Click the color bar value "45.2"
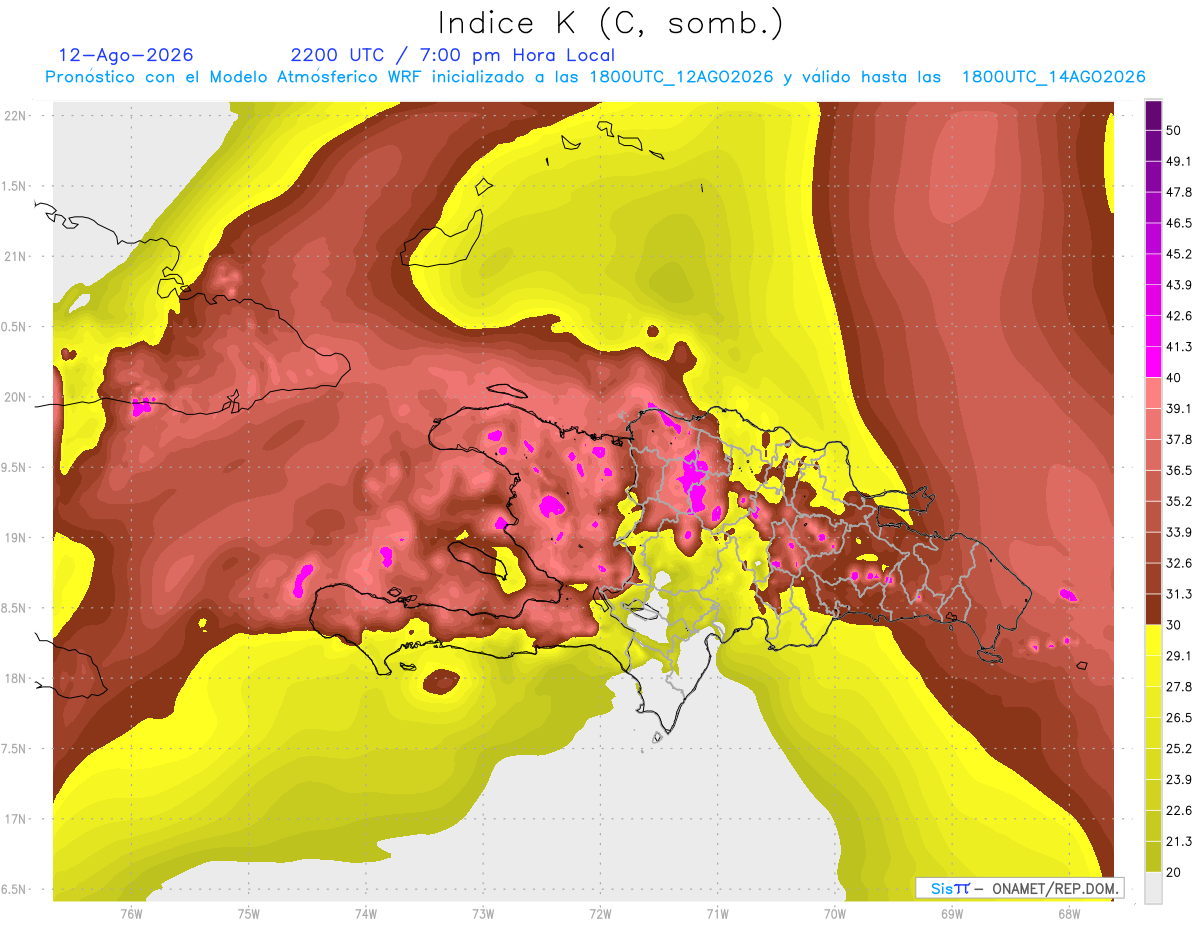The image size is (1200, 927). pyautogui.click(x=1179, y=254)
